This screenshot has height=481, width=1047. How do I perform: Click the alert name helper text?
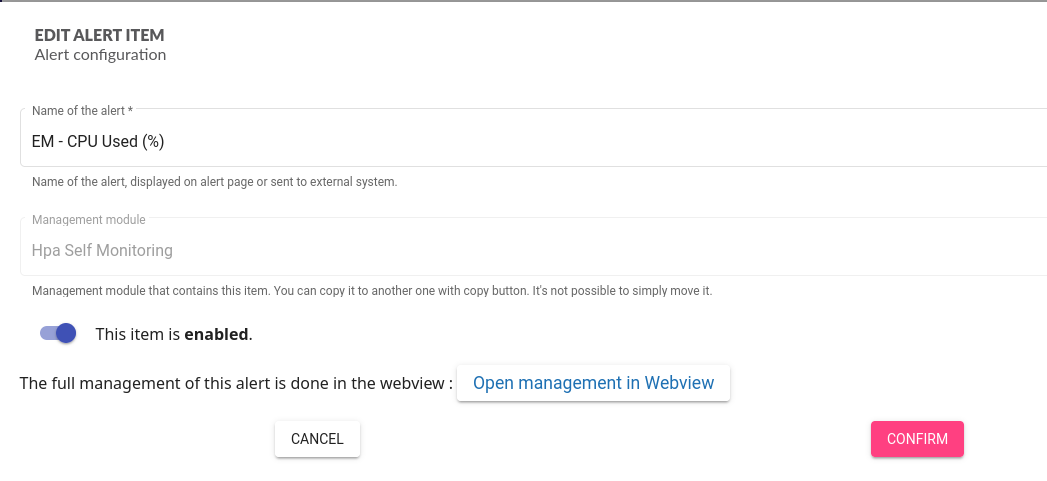[x=214, y=182]
